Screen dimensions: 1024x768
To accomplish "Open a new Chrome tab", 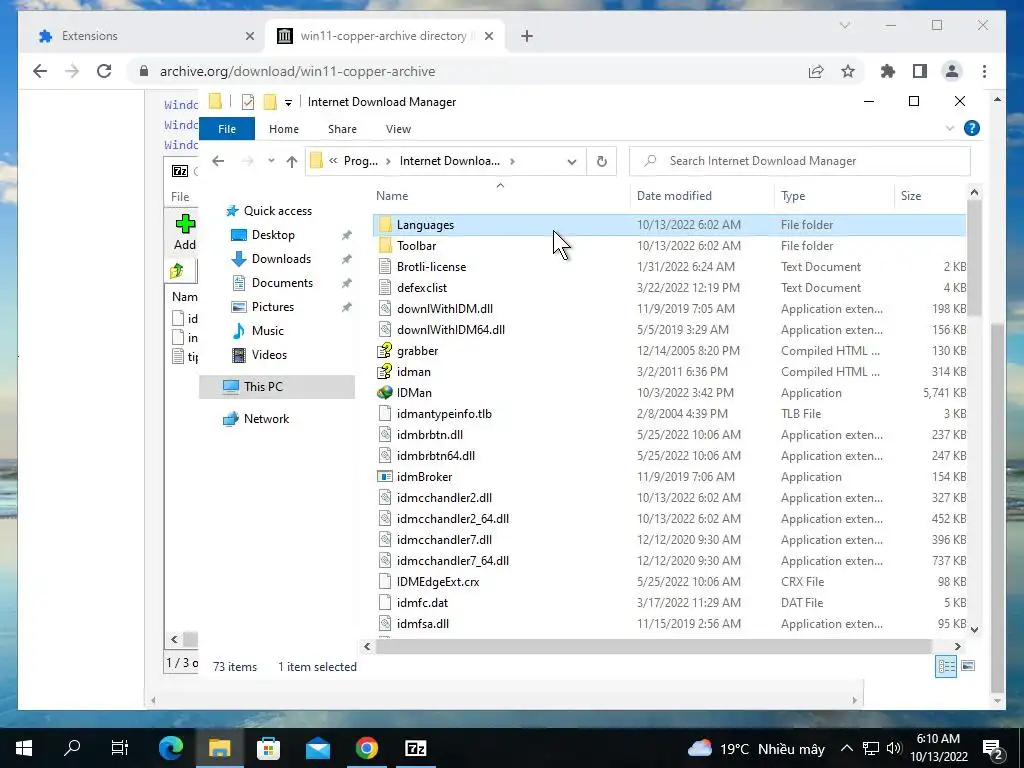I will tap(527, 36).
